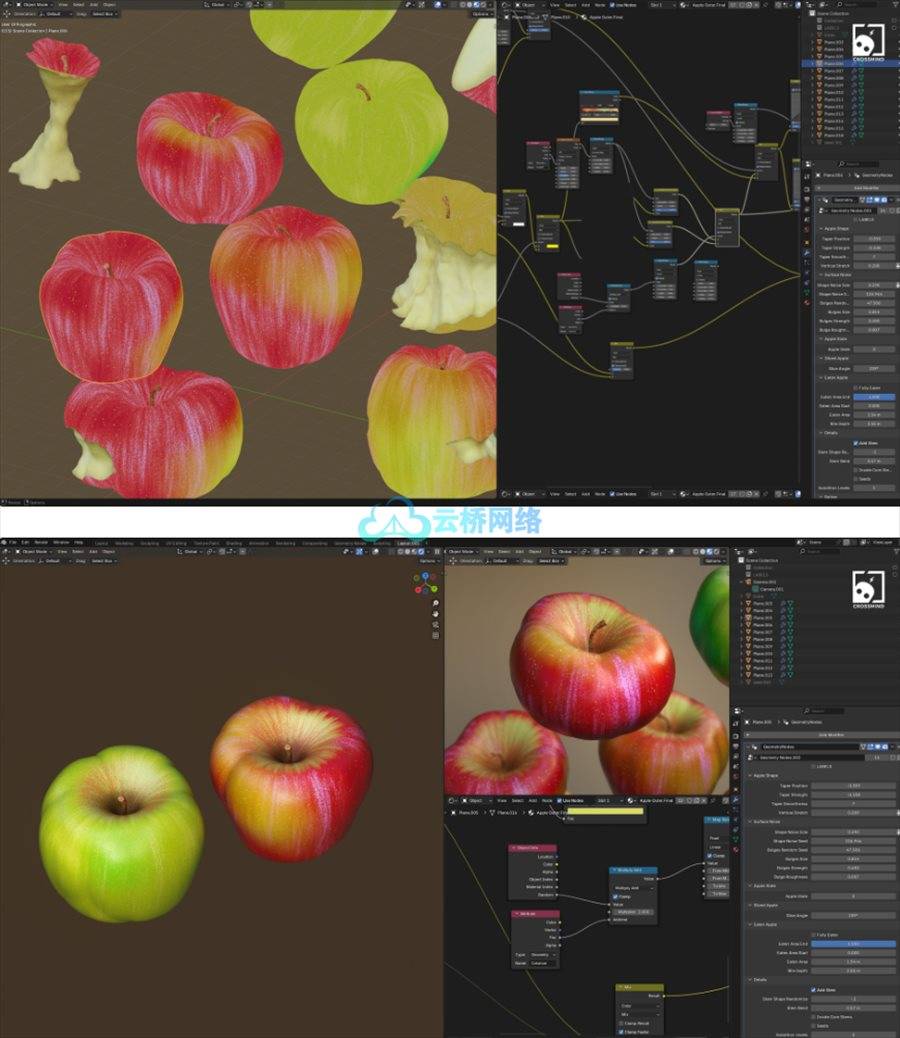
Task: Open Object properties tab in lower properties editor
Action: 735,789
